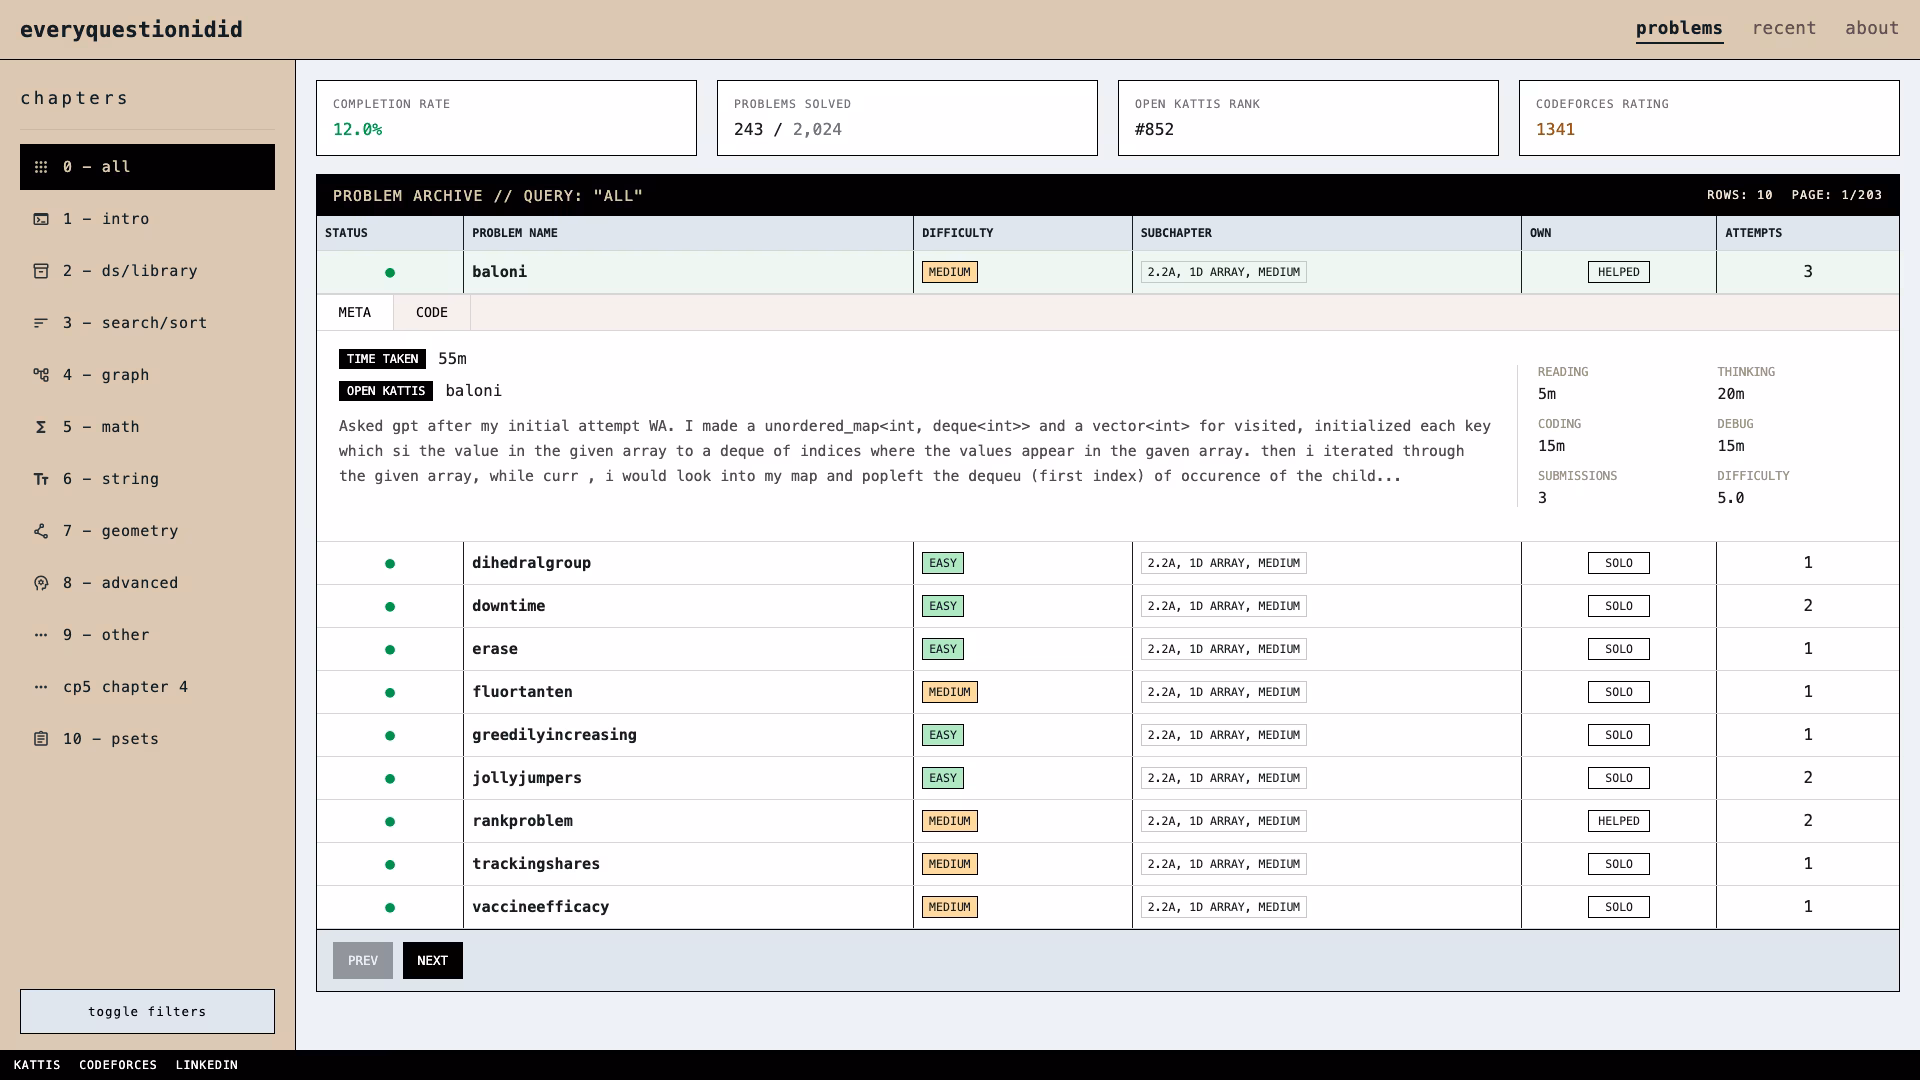
Task: Expand the rankproblem problem row
Action: coord(522,821)
